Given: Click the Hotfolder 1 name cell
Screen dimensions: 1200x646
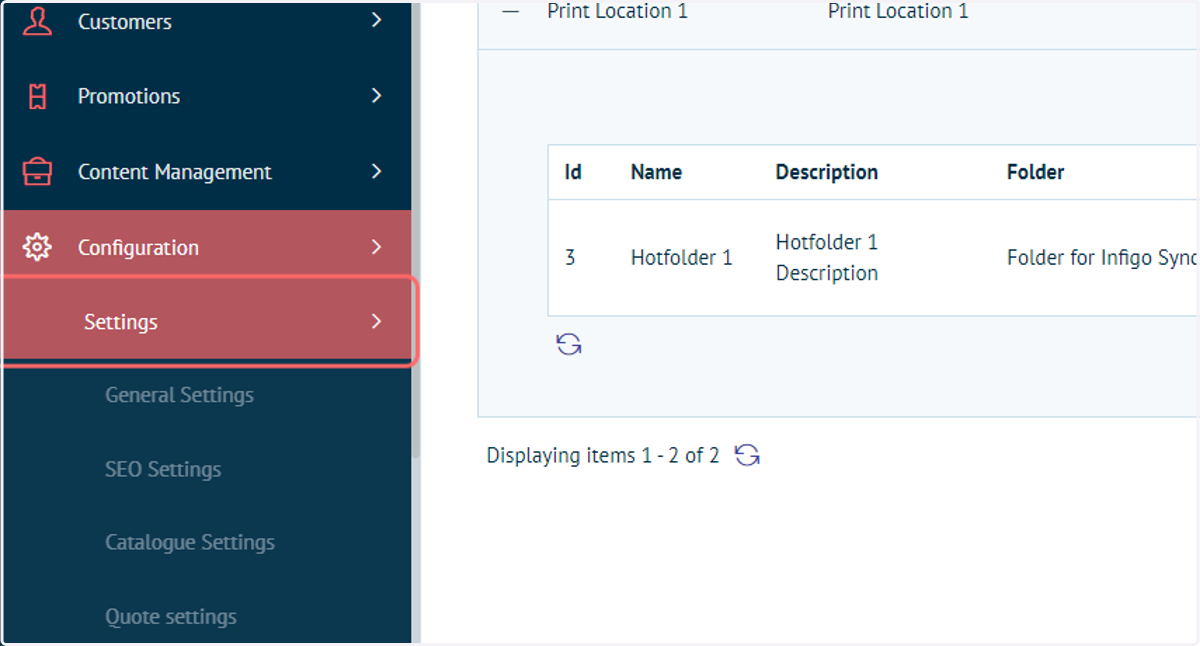Looking at the screenshot, I should [x=682, y=258].
